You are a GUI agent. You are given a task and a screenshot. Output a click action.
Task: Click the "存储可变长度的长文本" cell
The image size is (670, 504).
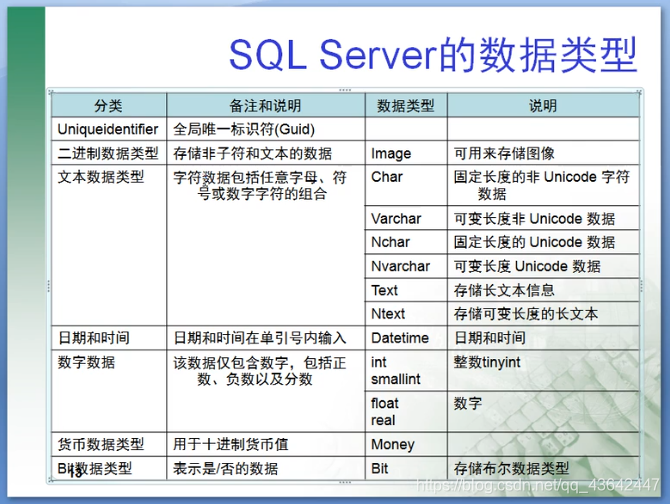tap(544, 314)
